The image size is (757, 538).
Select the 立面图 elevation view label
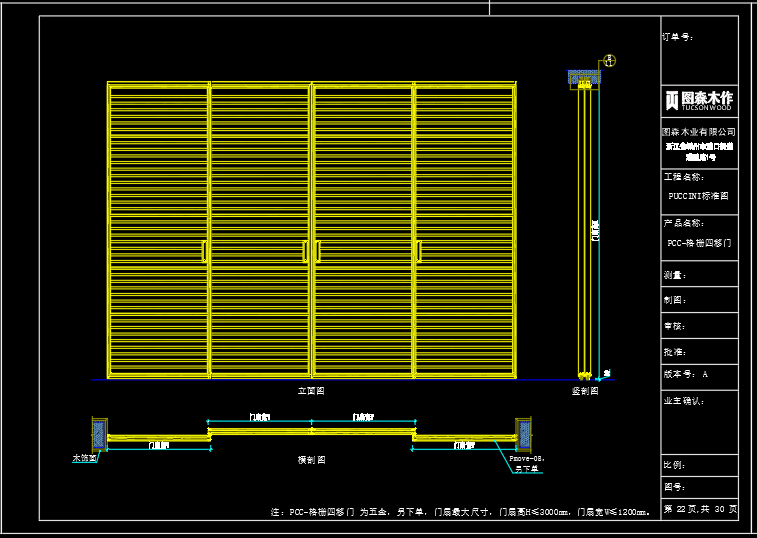pyautogui.click(x=311, y=391)
